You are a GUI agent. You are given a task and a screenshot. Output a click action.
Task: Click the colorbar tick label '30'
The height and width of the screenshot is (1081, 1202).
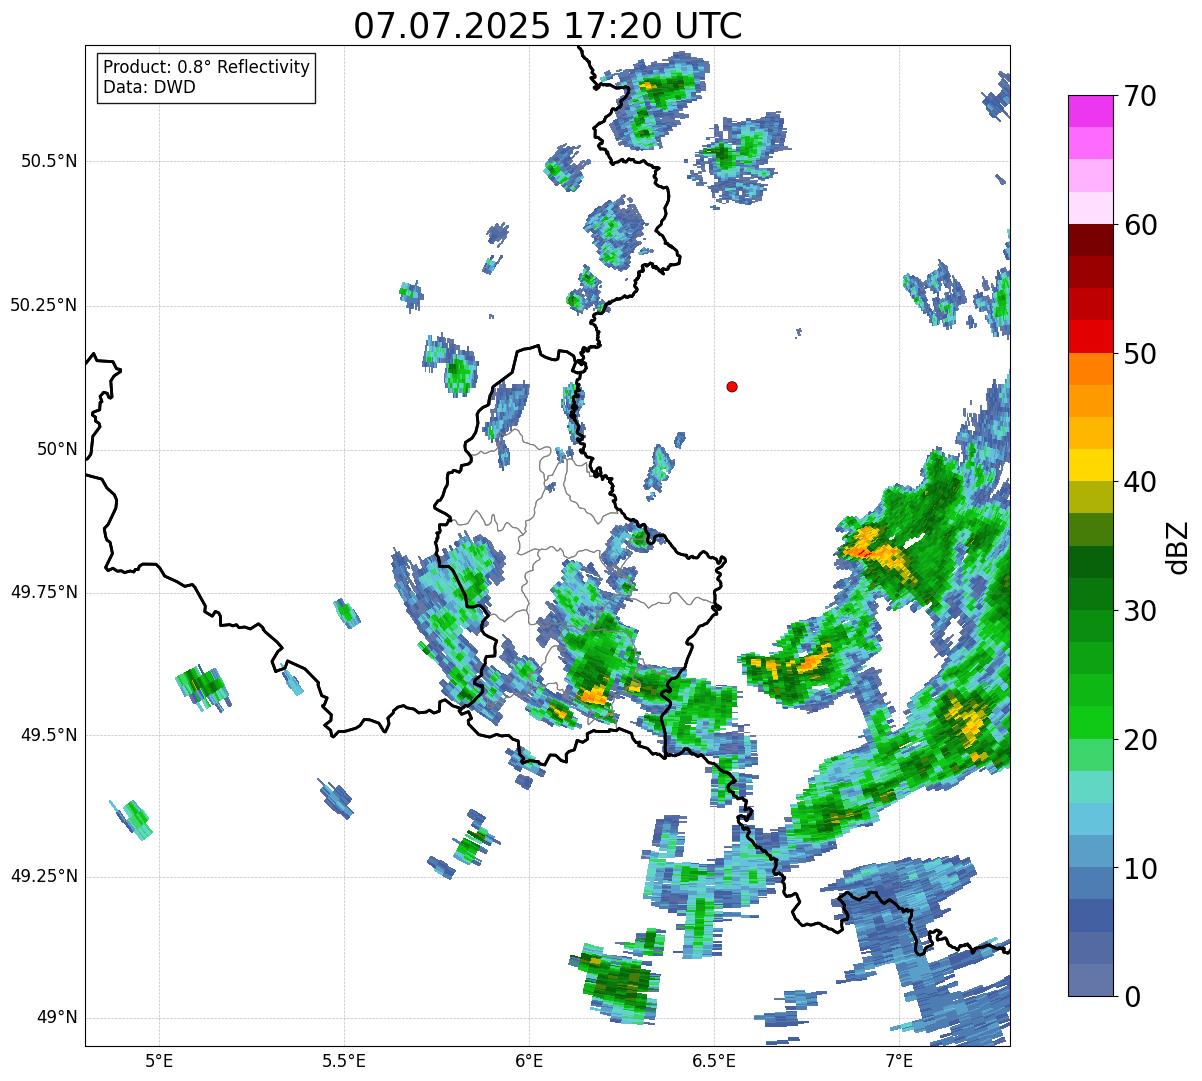point(1140,611)
